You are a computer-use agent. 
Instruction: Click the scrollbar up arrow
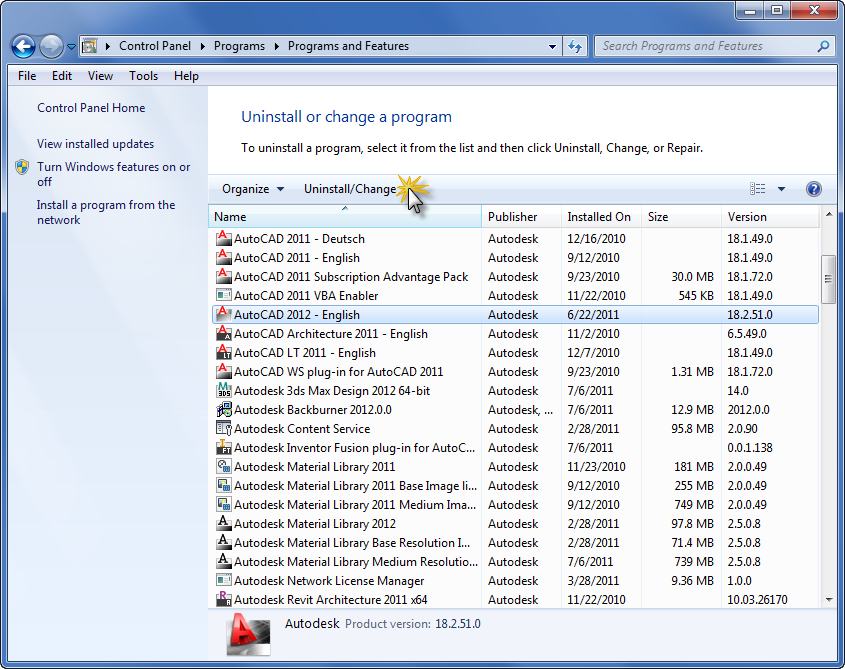point(829,215)
